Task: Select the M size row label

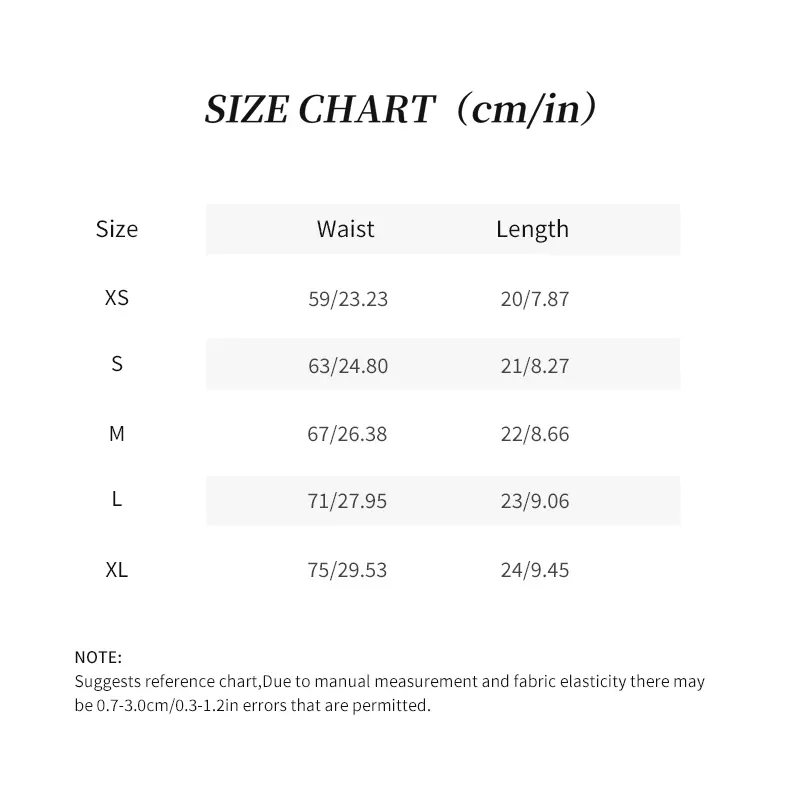Action: click(x=117, y=434)
